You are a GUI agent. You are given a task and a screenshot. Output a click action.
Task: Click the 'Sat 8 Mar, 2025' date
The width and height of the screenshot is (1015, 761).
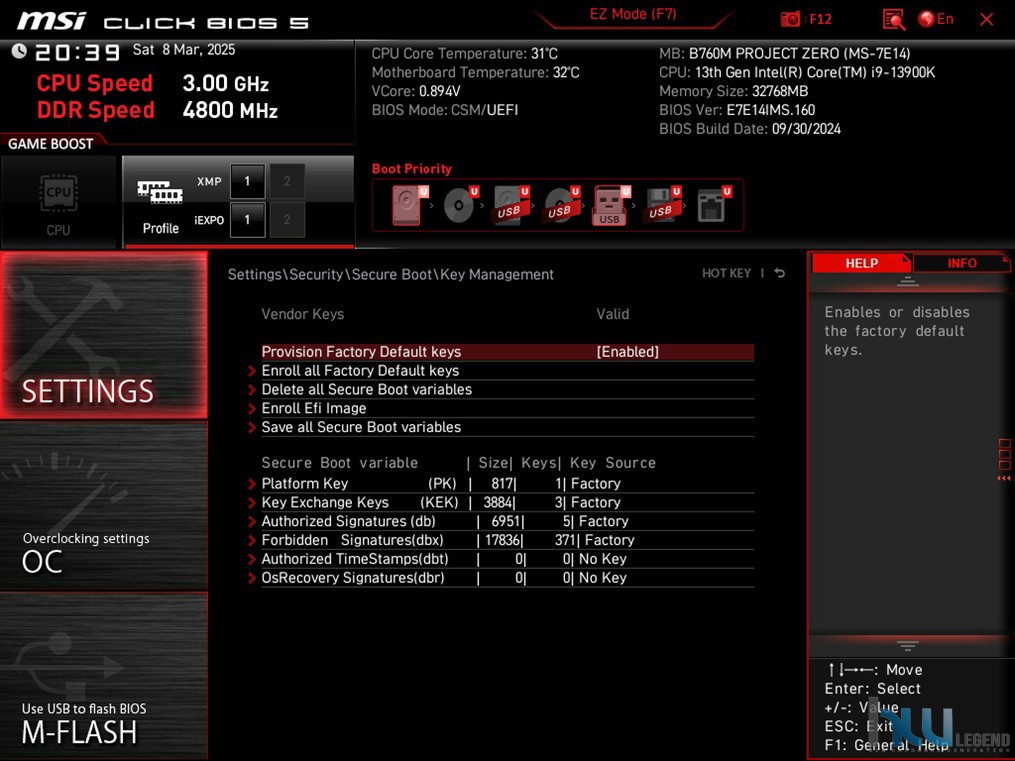184,50
